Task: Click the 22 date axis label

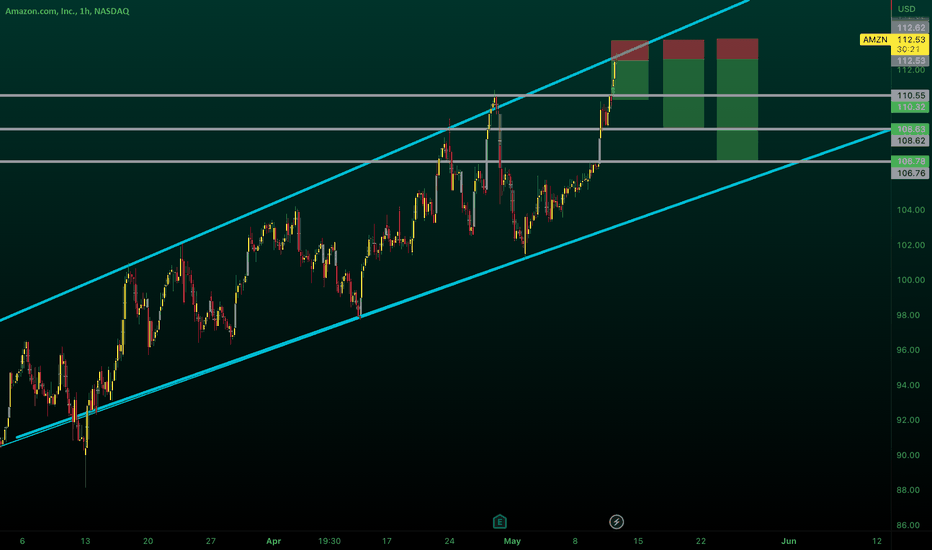Action: click(701, 541)
